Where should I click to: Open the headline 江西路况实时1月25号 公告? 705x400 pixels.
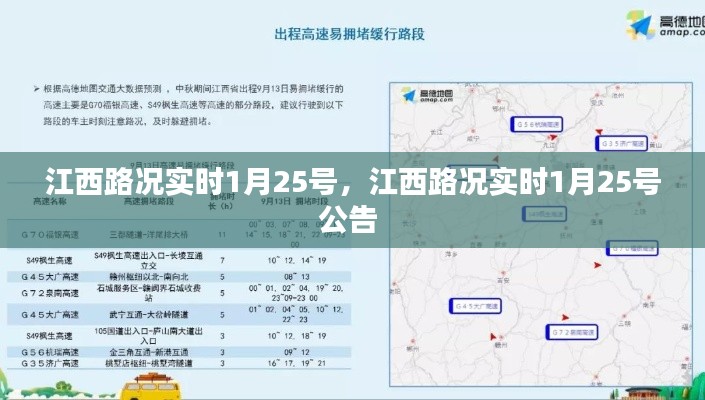tap(352, 200)
